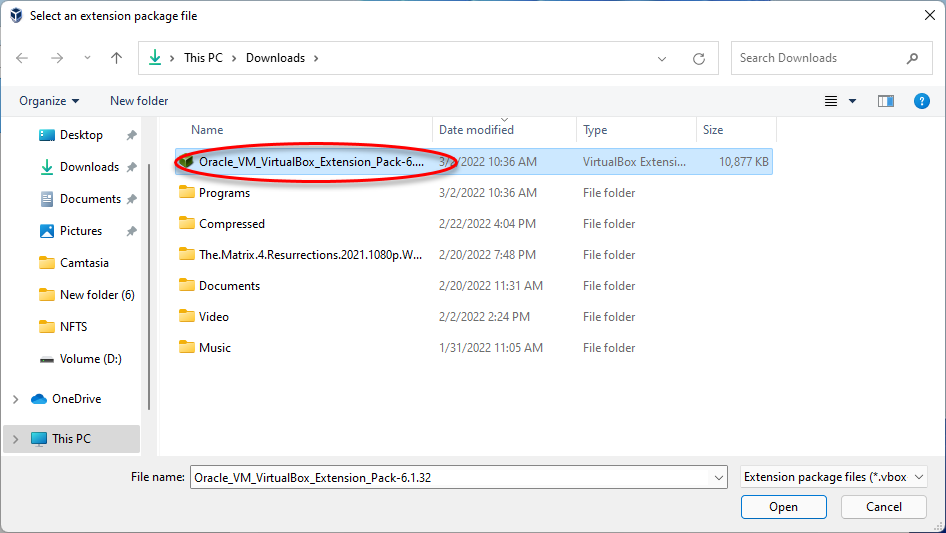
Task: Click the pin icon next to Documents
Action: pos(131,199)
